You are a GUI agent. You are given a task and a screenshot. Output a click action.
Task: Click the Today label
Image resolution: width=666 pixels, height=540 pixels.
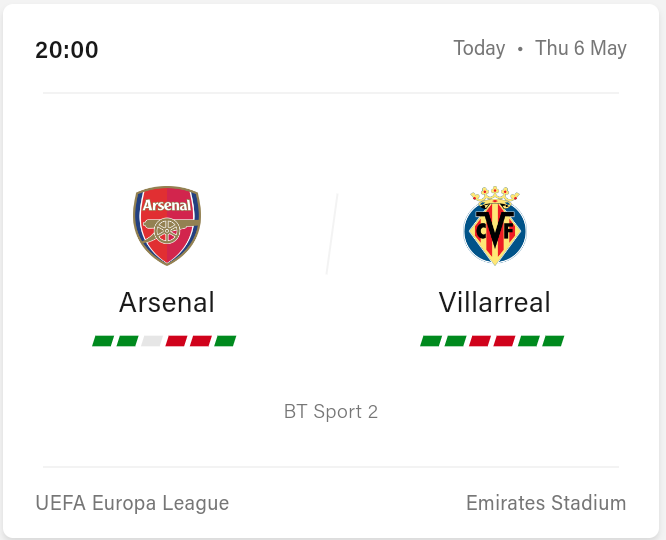click(x=479, y=48)
